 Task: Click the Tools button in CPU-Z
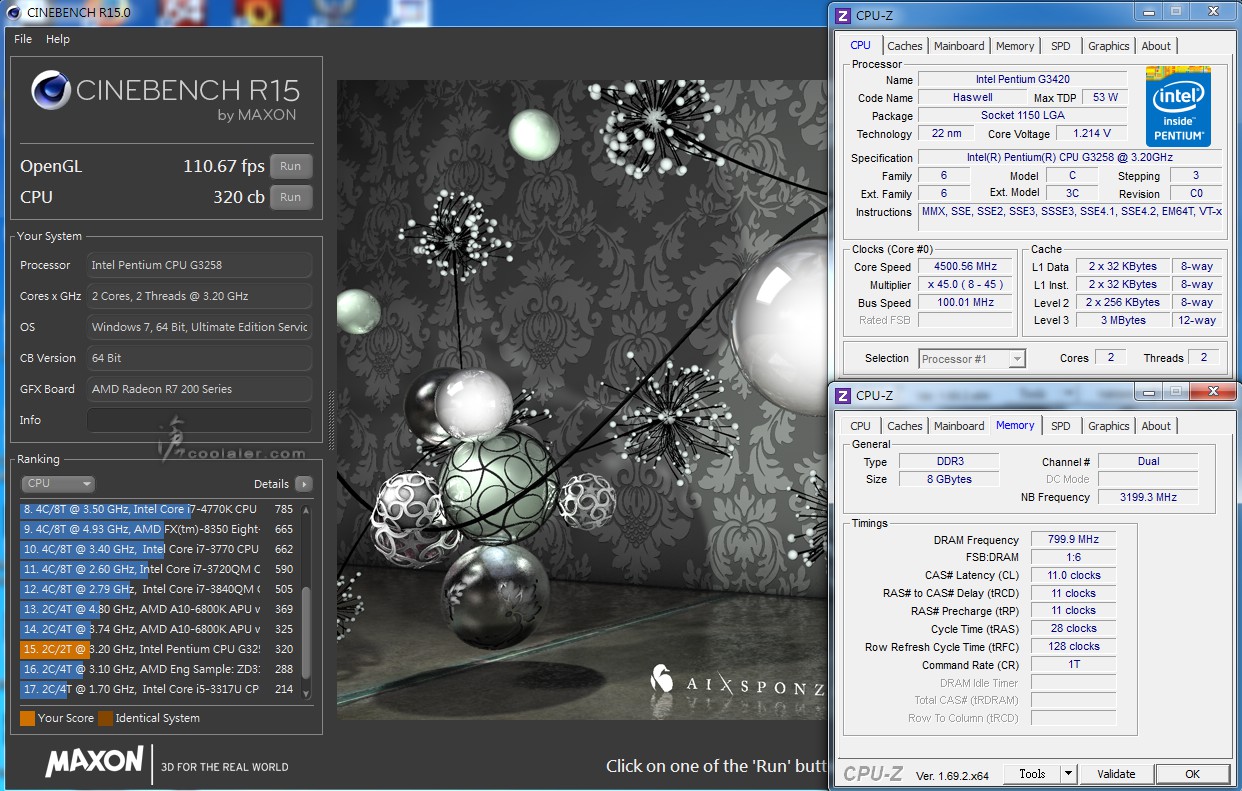pos(1032,774)
